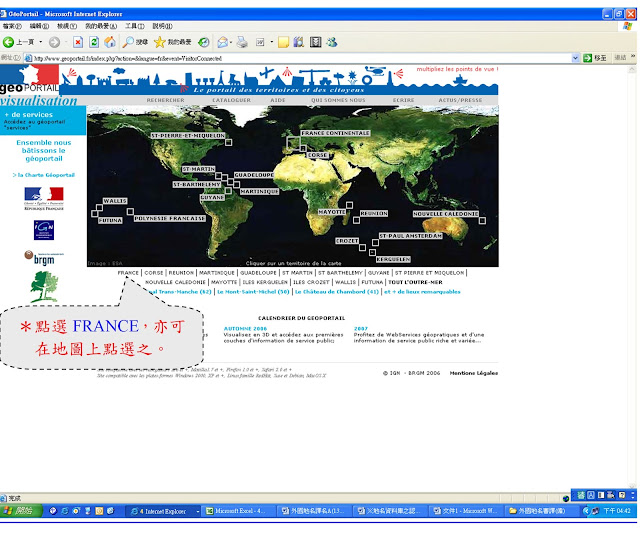640x533 pixels.
Task: Select the CORSE label on the map
Action: point(318,155)
